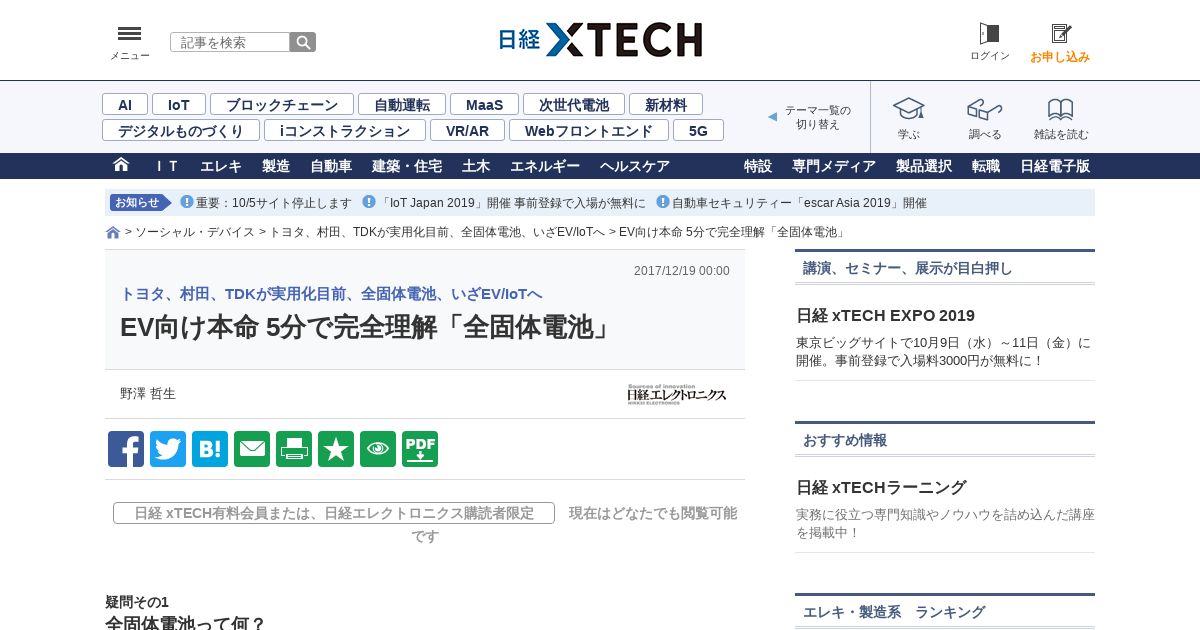This screenshot has width=1200, height=630.
Task: Click 有料会員または購読者限定 badge
Action: (x=334, y=513)
